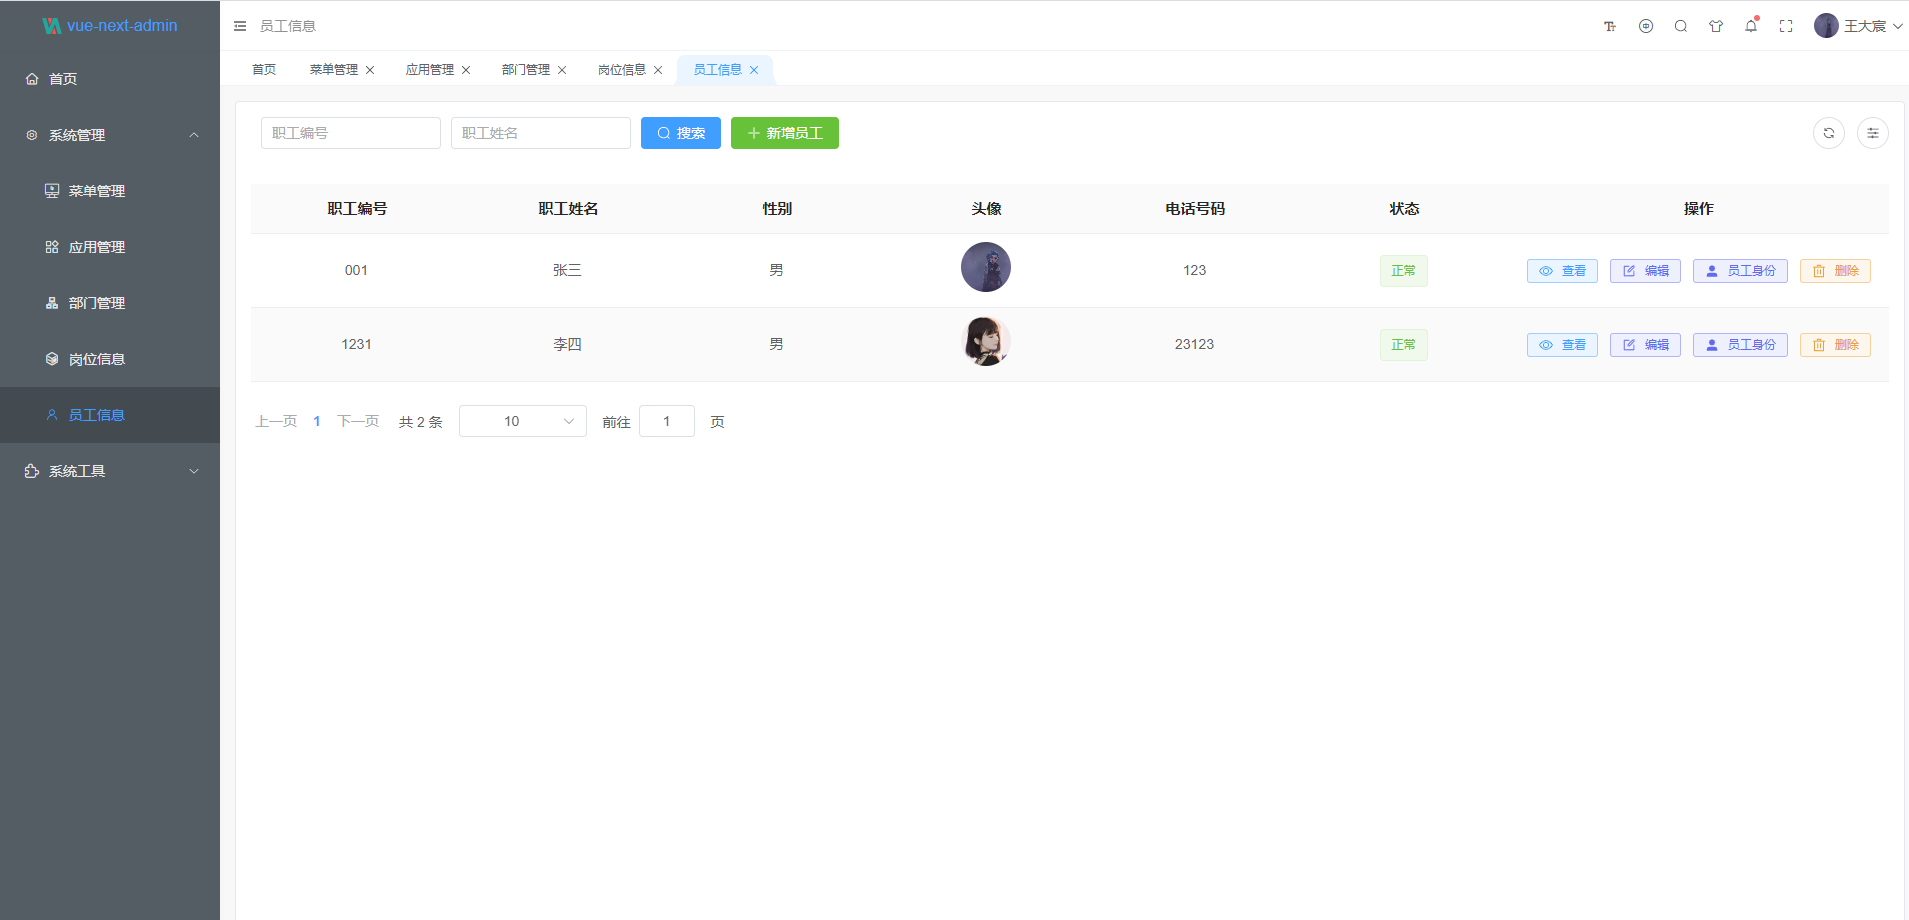
Task: Collapse sidebar with the hamburger menu icon
Action: point(240,26)
